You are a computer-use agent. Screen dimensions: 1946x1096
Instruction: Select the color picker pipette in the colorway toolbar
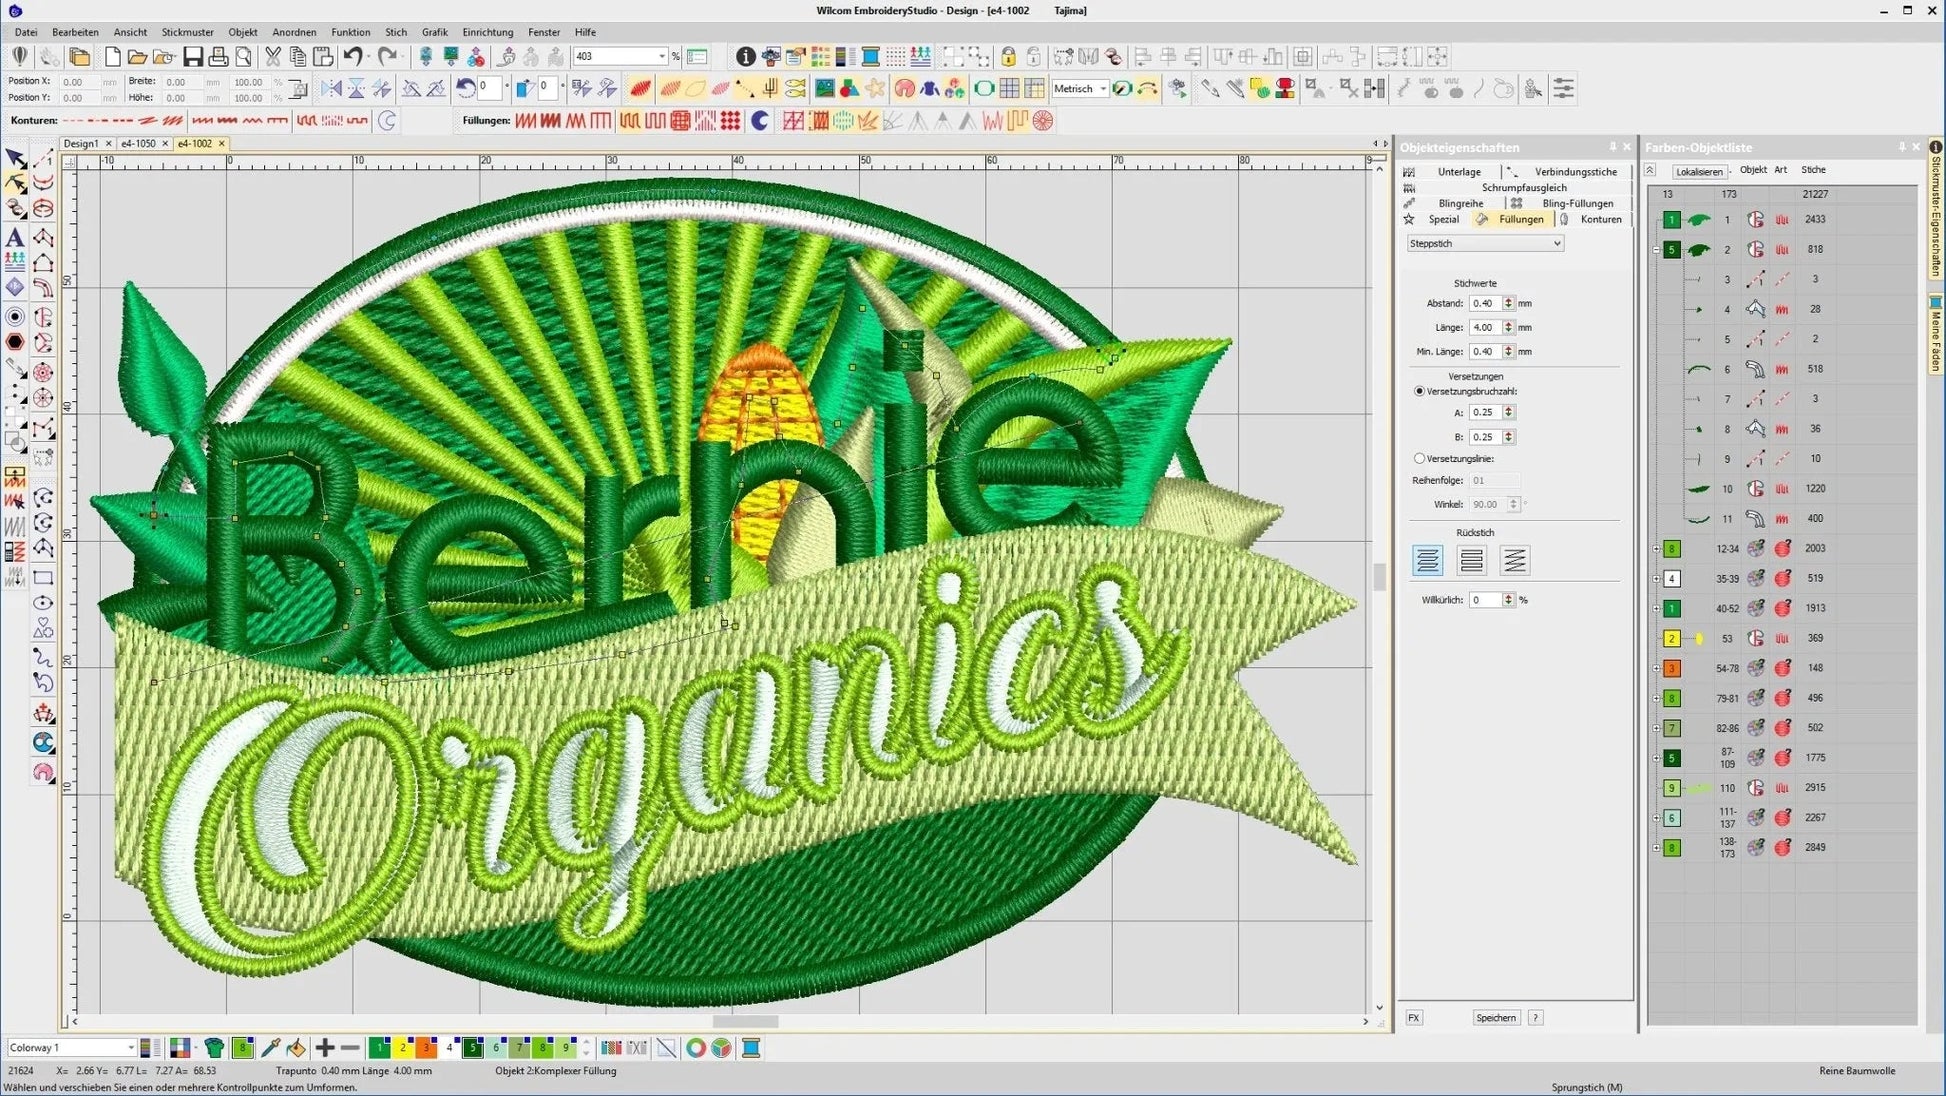point(270,1048)
